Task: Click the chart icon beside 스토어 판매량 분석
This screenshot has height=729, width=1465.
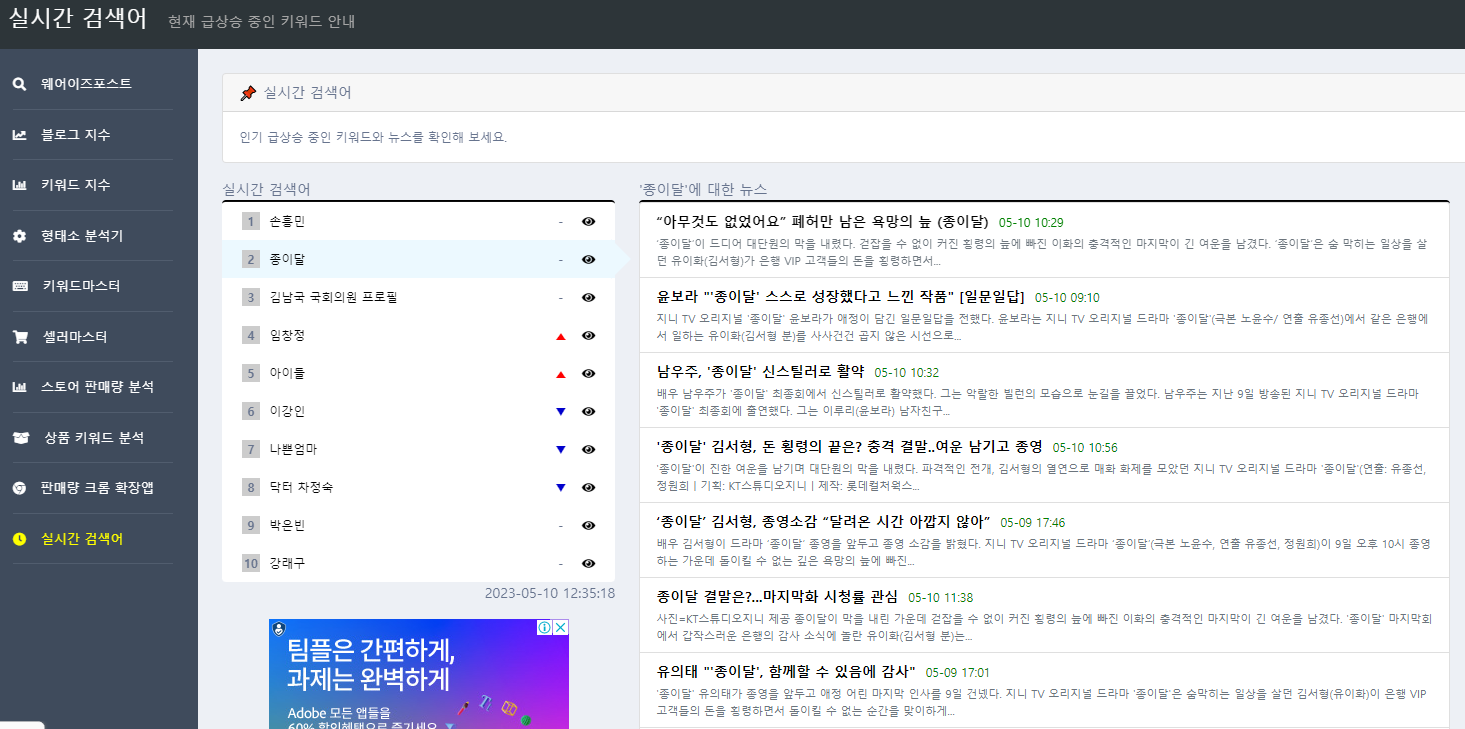Action: coord(19,387)
